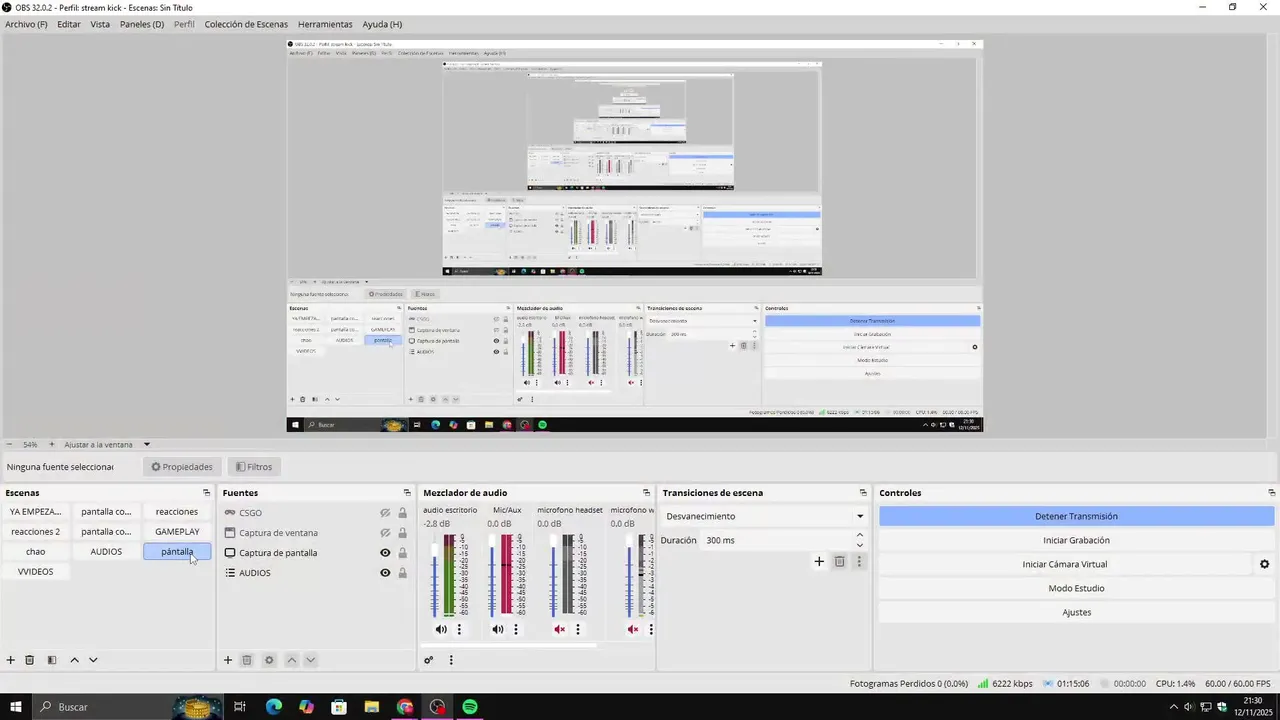1280x720 pixels.
Task: Open Windows Start menu
Action: tap(16, 707)
